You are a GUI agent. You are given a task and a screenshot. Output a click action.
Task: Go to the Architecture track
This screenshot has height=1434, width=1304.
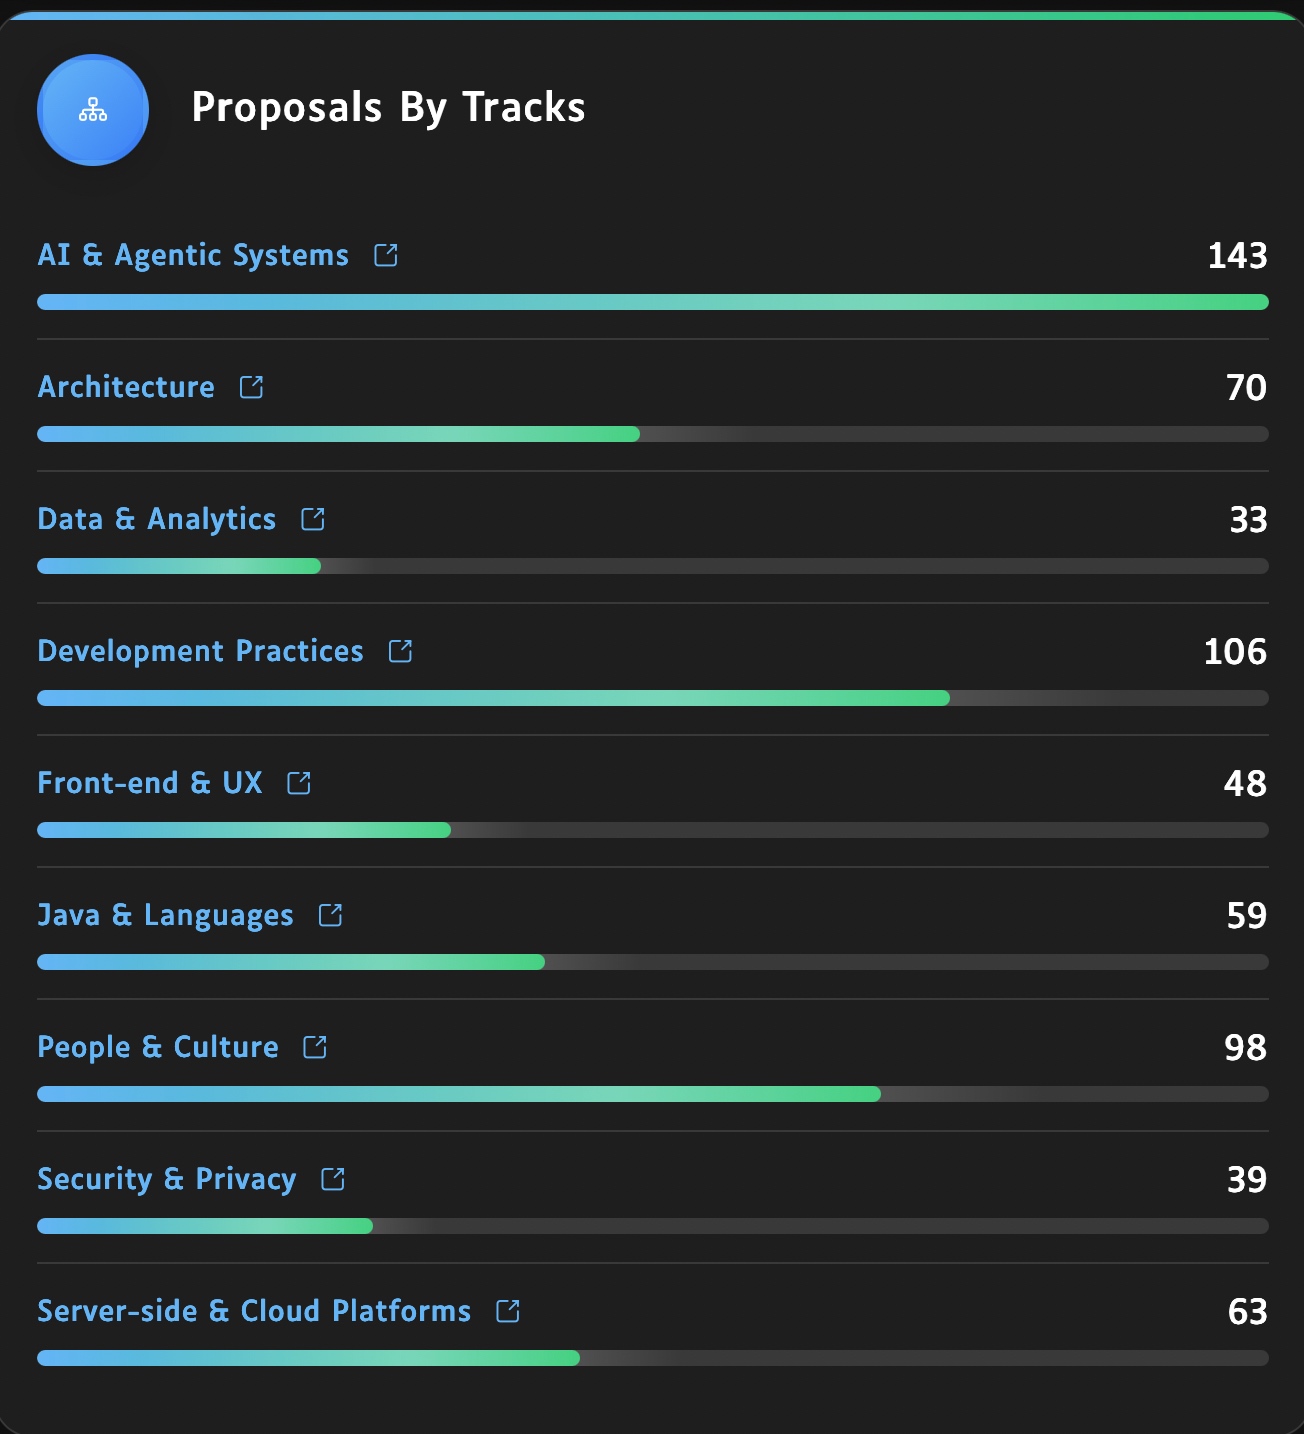pyautogui.click(x=126, y=388)
